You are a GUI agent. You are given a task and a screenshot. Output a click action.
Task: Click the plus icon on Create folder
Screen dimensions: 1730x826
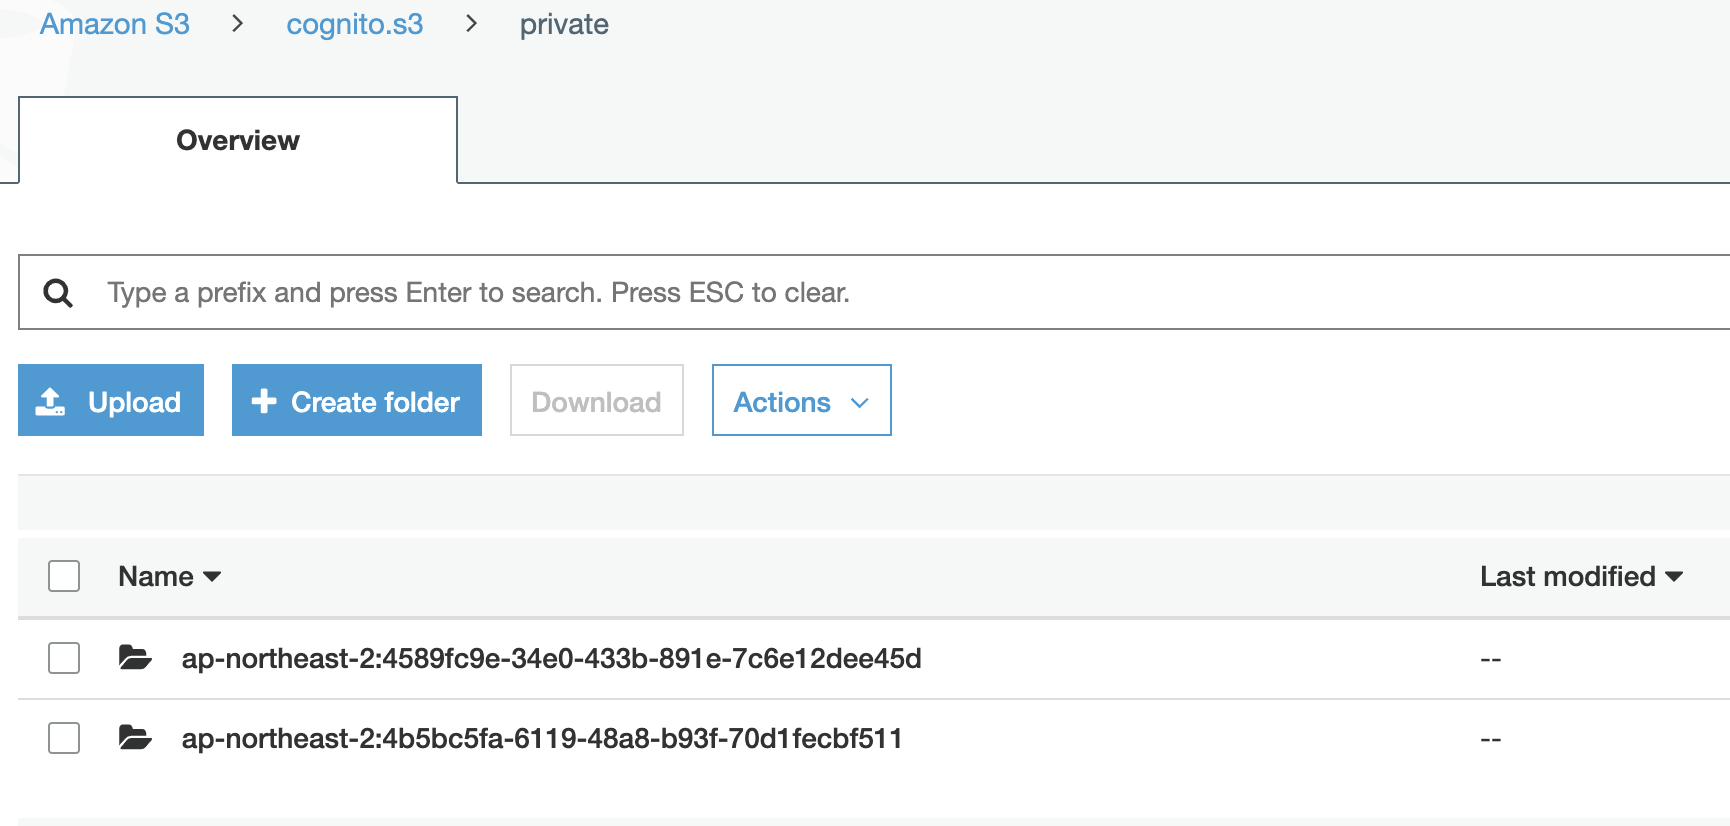264,401
